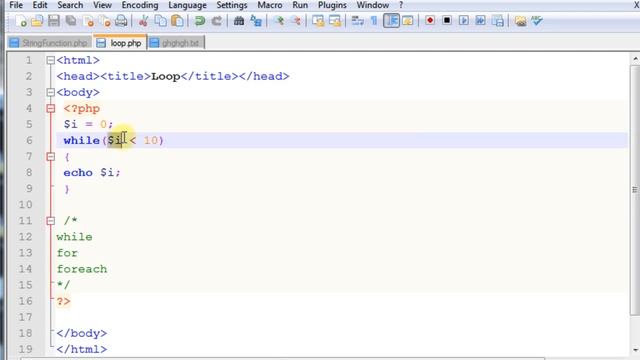Open the Macro menu
640x360 pixels.
coord(270,5)
